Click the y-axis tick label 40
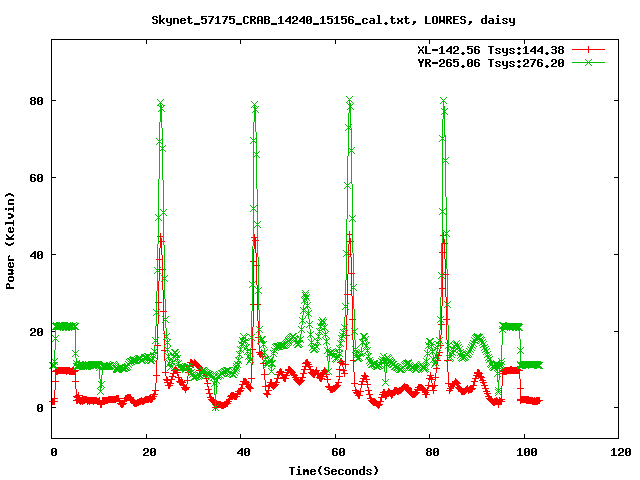Screen dimensions: 640x480 [x=36, y=255]
